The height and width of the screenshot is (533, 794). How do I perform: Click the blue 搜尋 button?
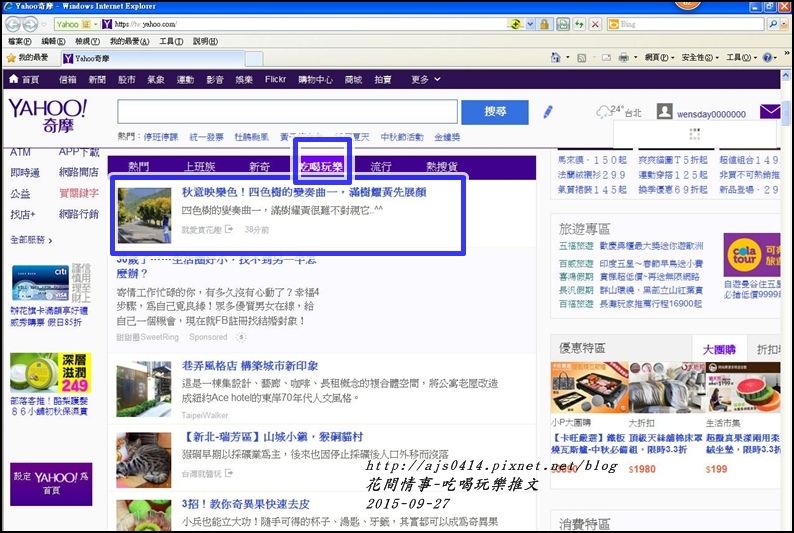(495, 112)
